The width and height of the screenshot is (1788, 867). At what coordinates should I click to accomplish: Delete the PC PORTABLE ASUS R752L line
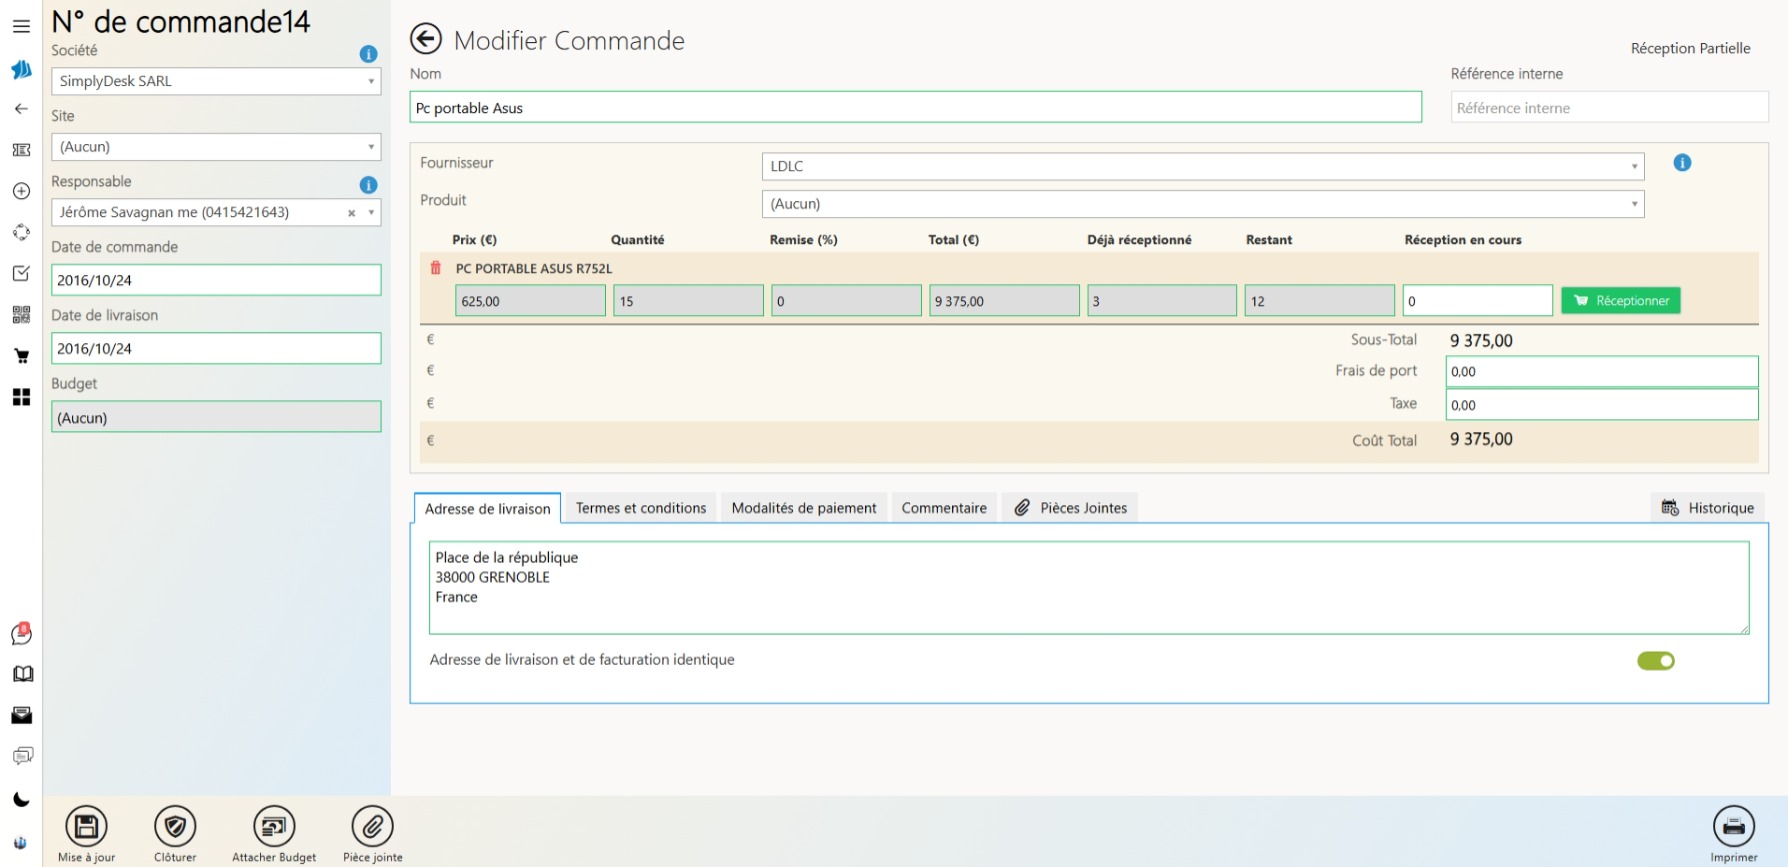[435, 268]
